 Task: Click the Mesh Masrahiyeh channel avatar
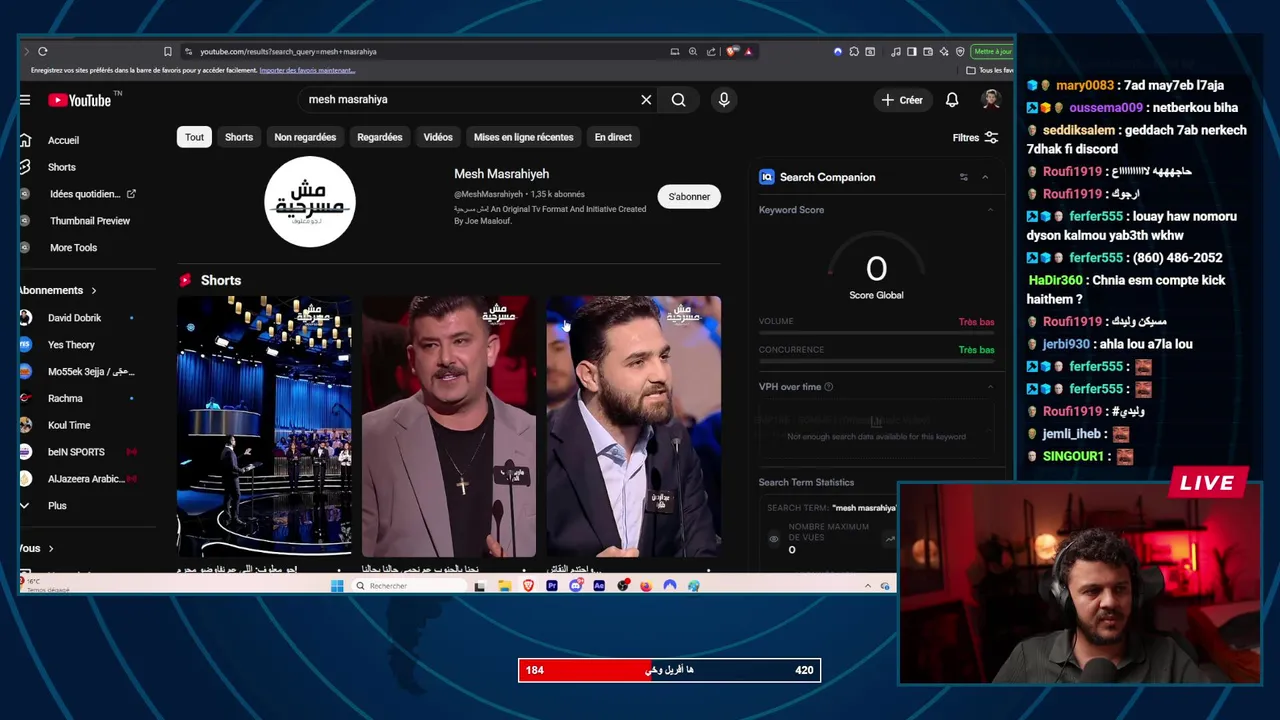click(310, 202)
